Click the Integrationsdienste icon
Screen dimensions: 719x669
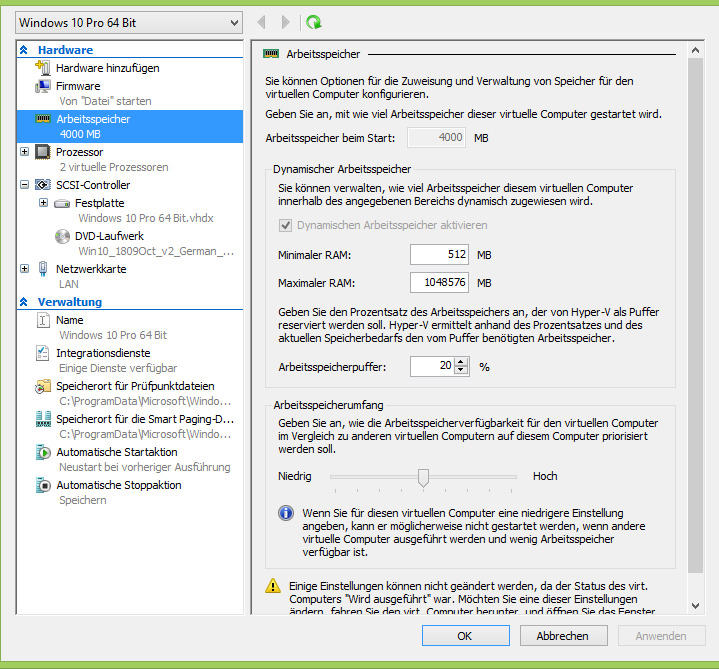coord(43,353)
